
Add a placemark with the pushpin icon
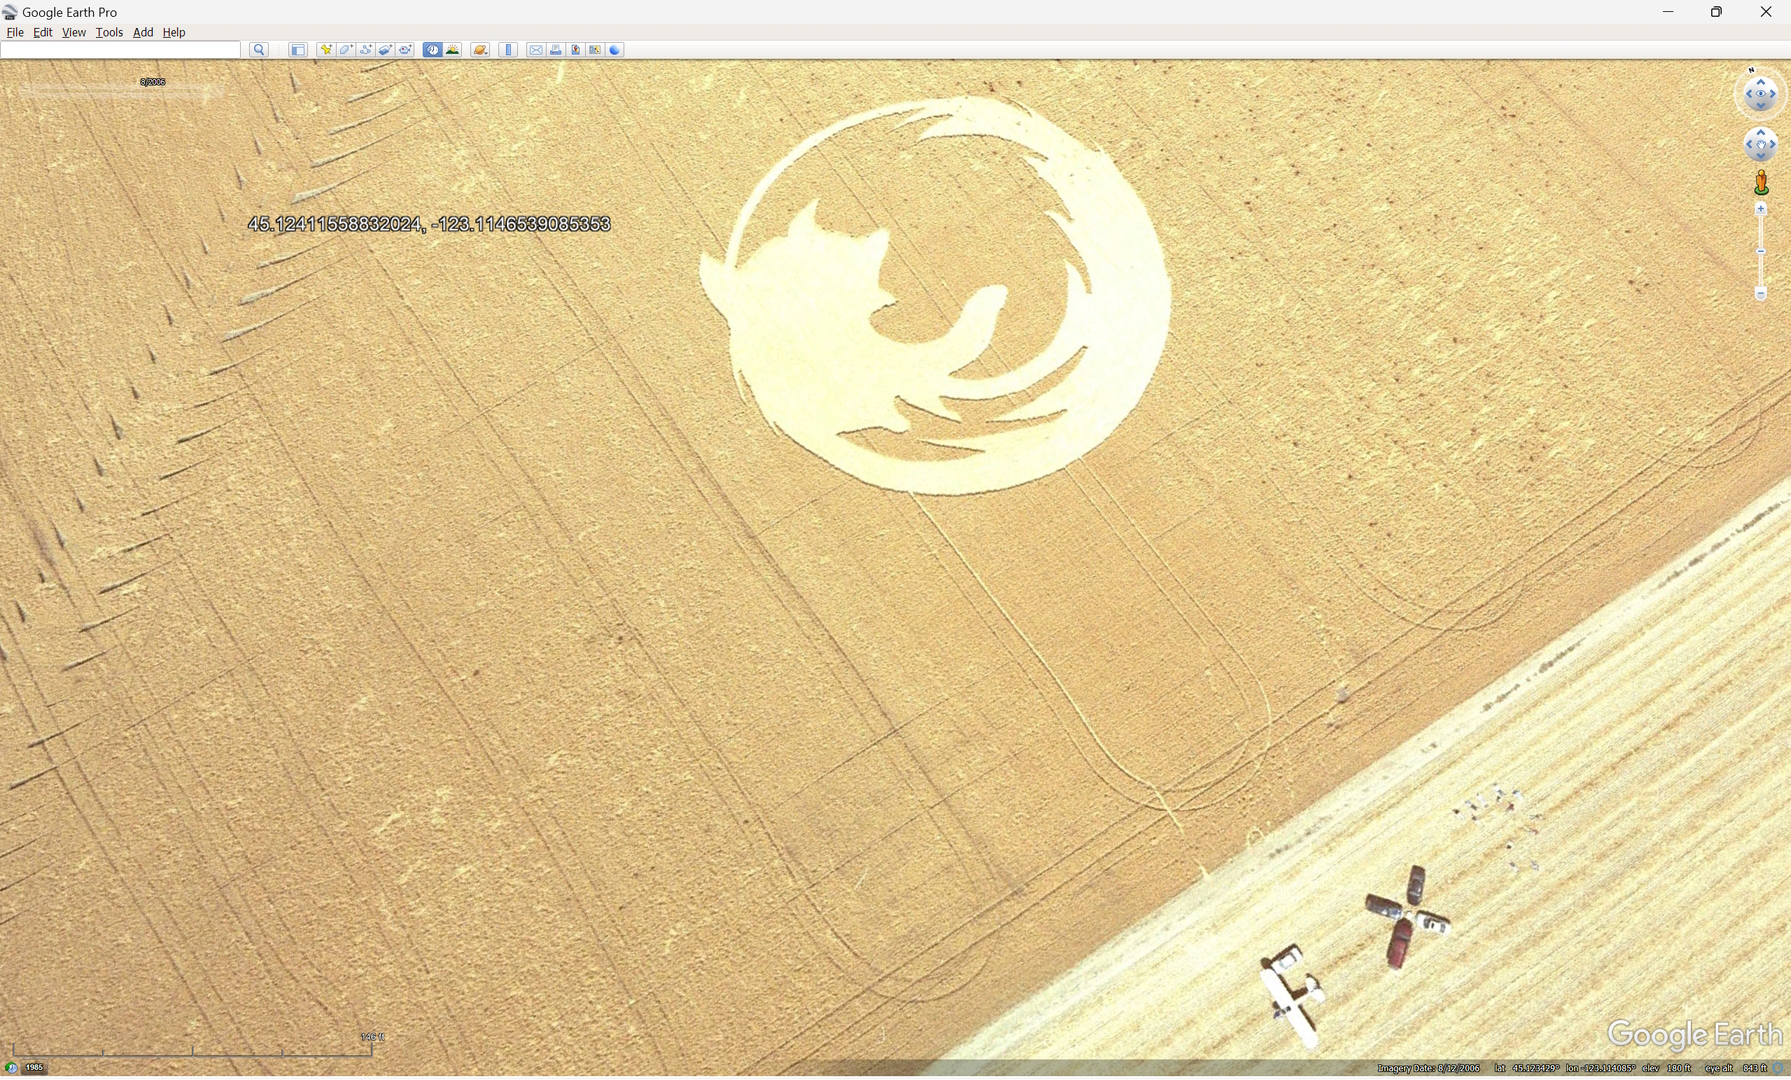[x=326, y=50]
